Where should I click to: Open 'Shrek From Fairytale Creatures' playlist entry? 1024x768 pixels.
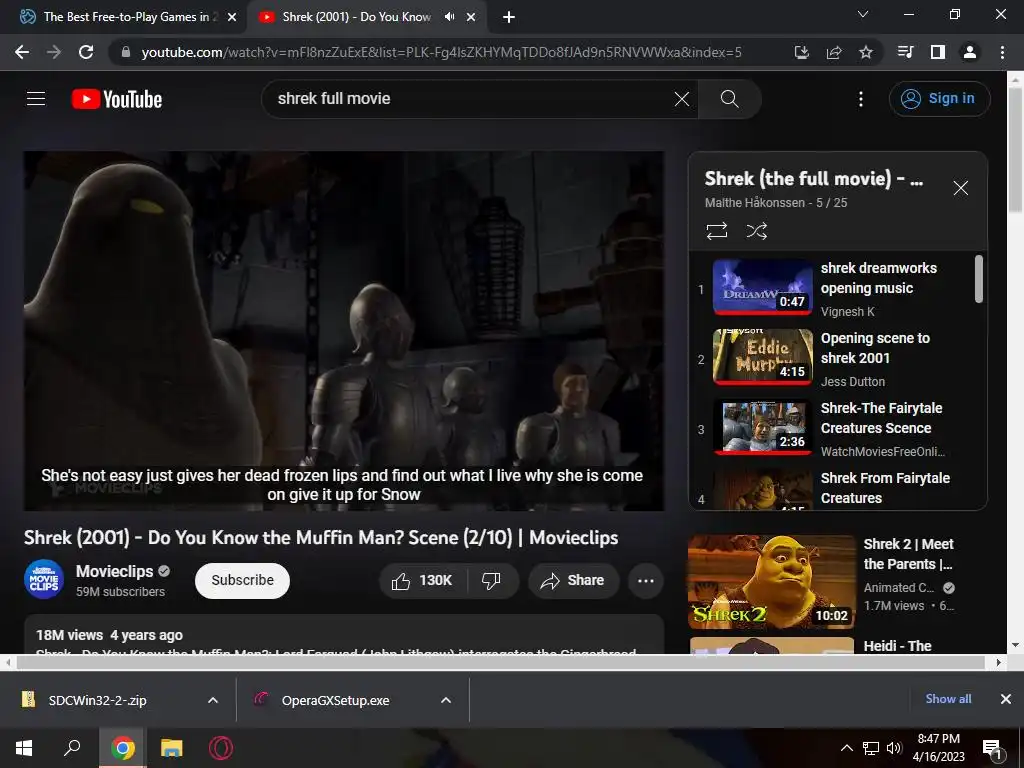click(x=833, y=488)
